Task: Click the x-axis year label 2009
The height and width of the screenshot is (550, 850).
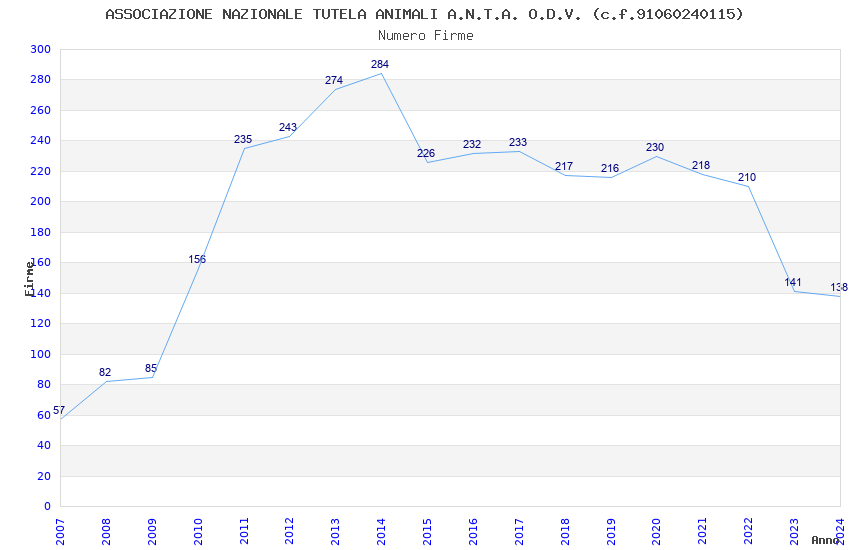Action: pyautogui.click(x=152, y=532)
